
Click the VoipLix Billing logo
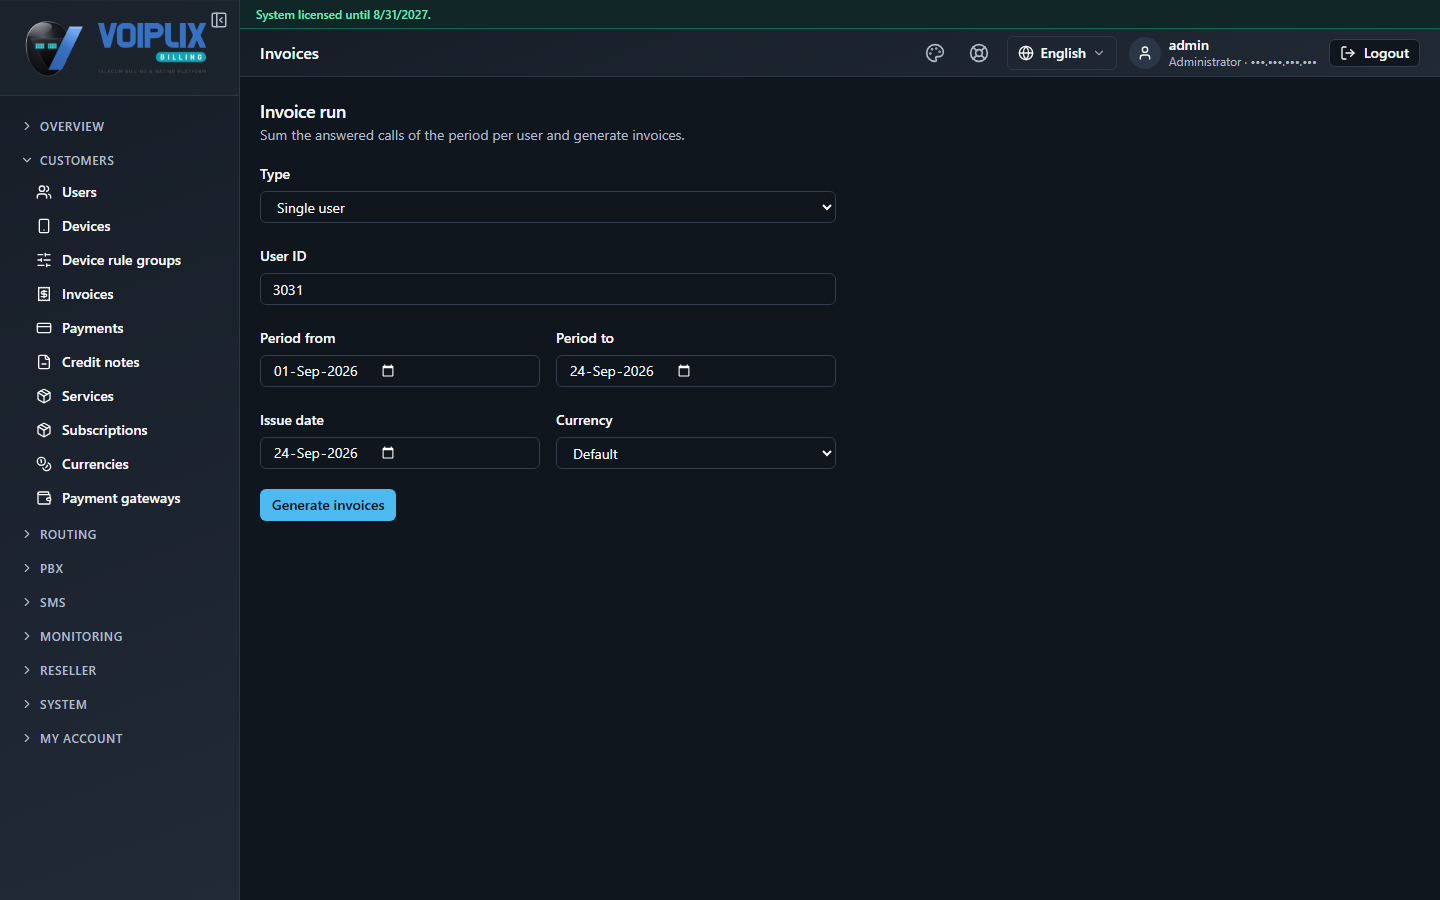point(117,47)
